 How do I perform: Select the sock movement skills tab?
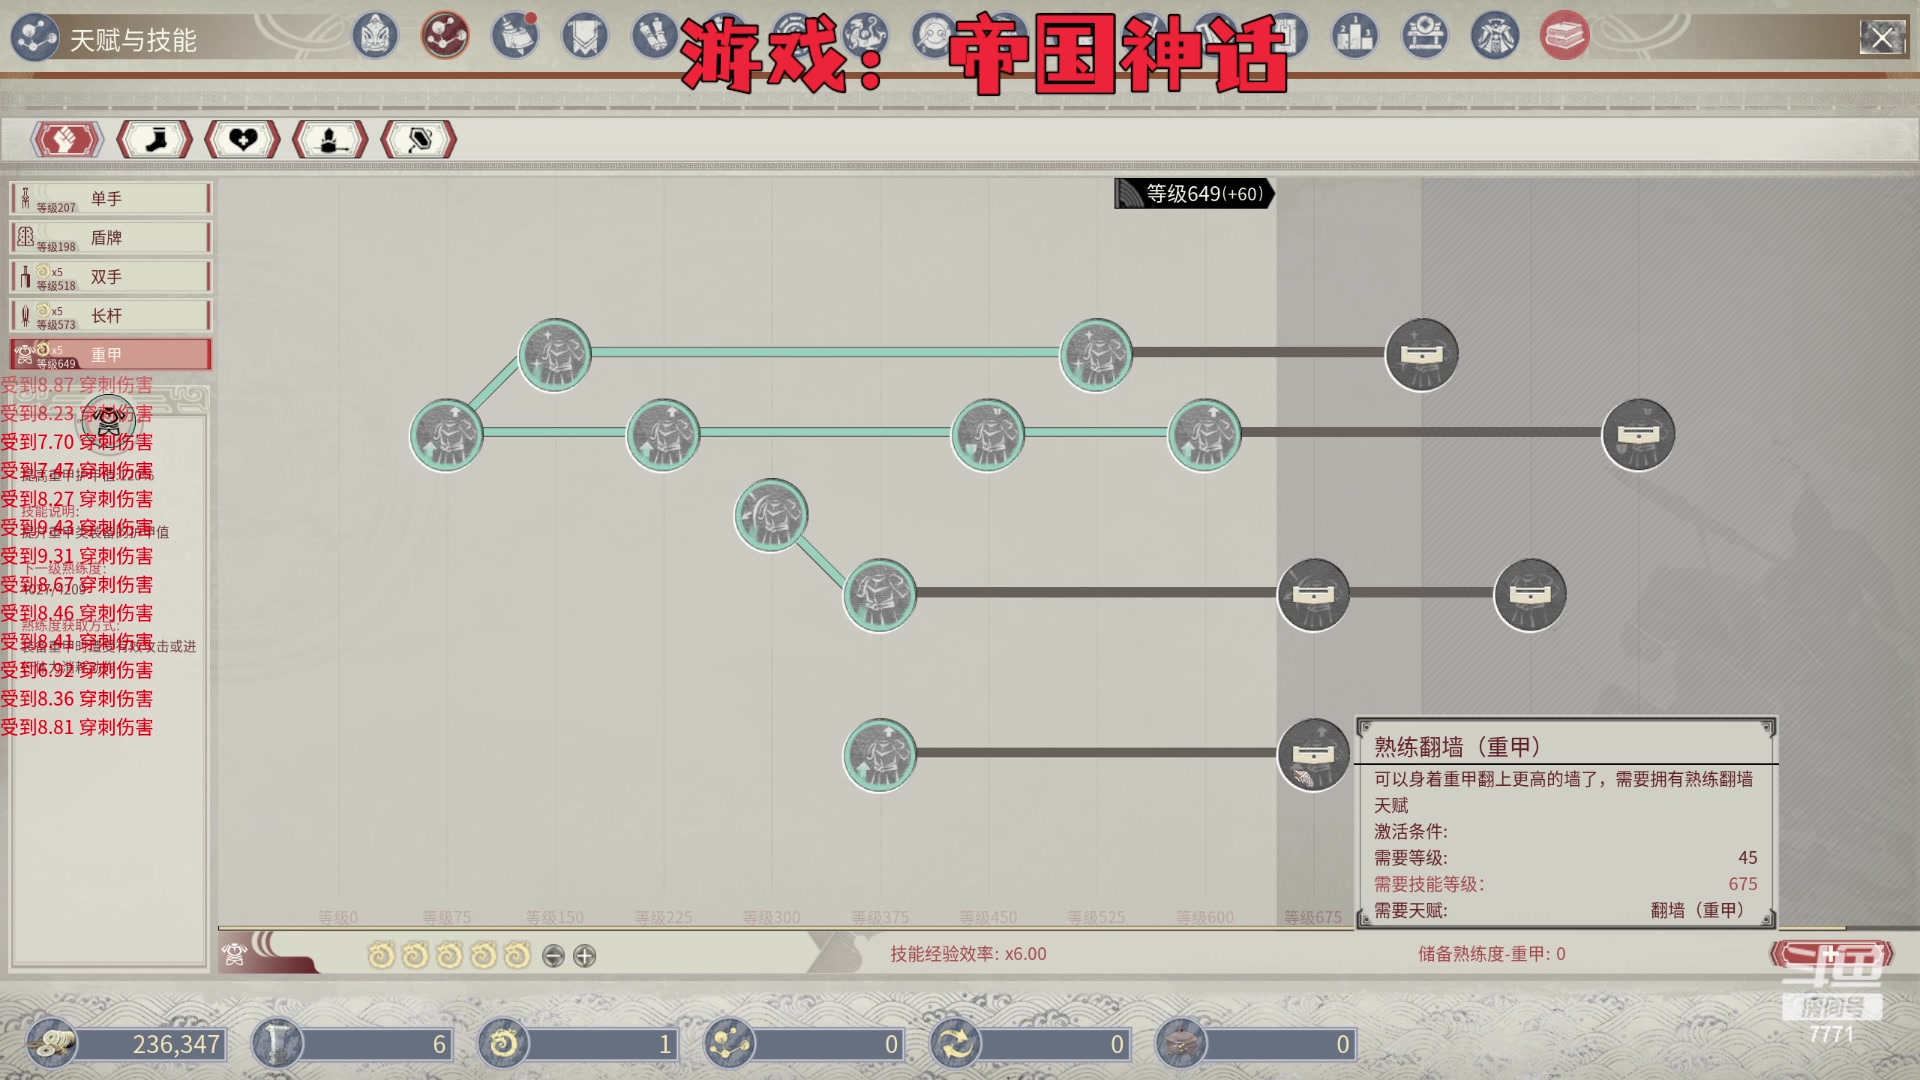pos(155,140)
